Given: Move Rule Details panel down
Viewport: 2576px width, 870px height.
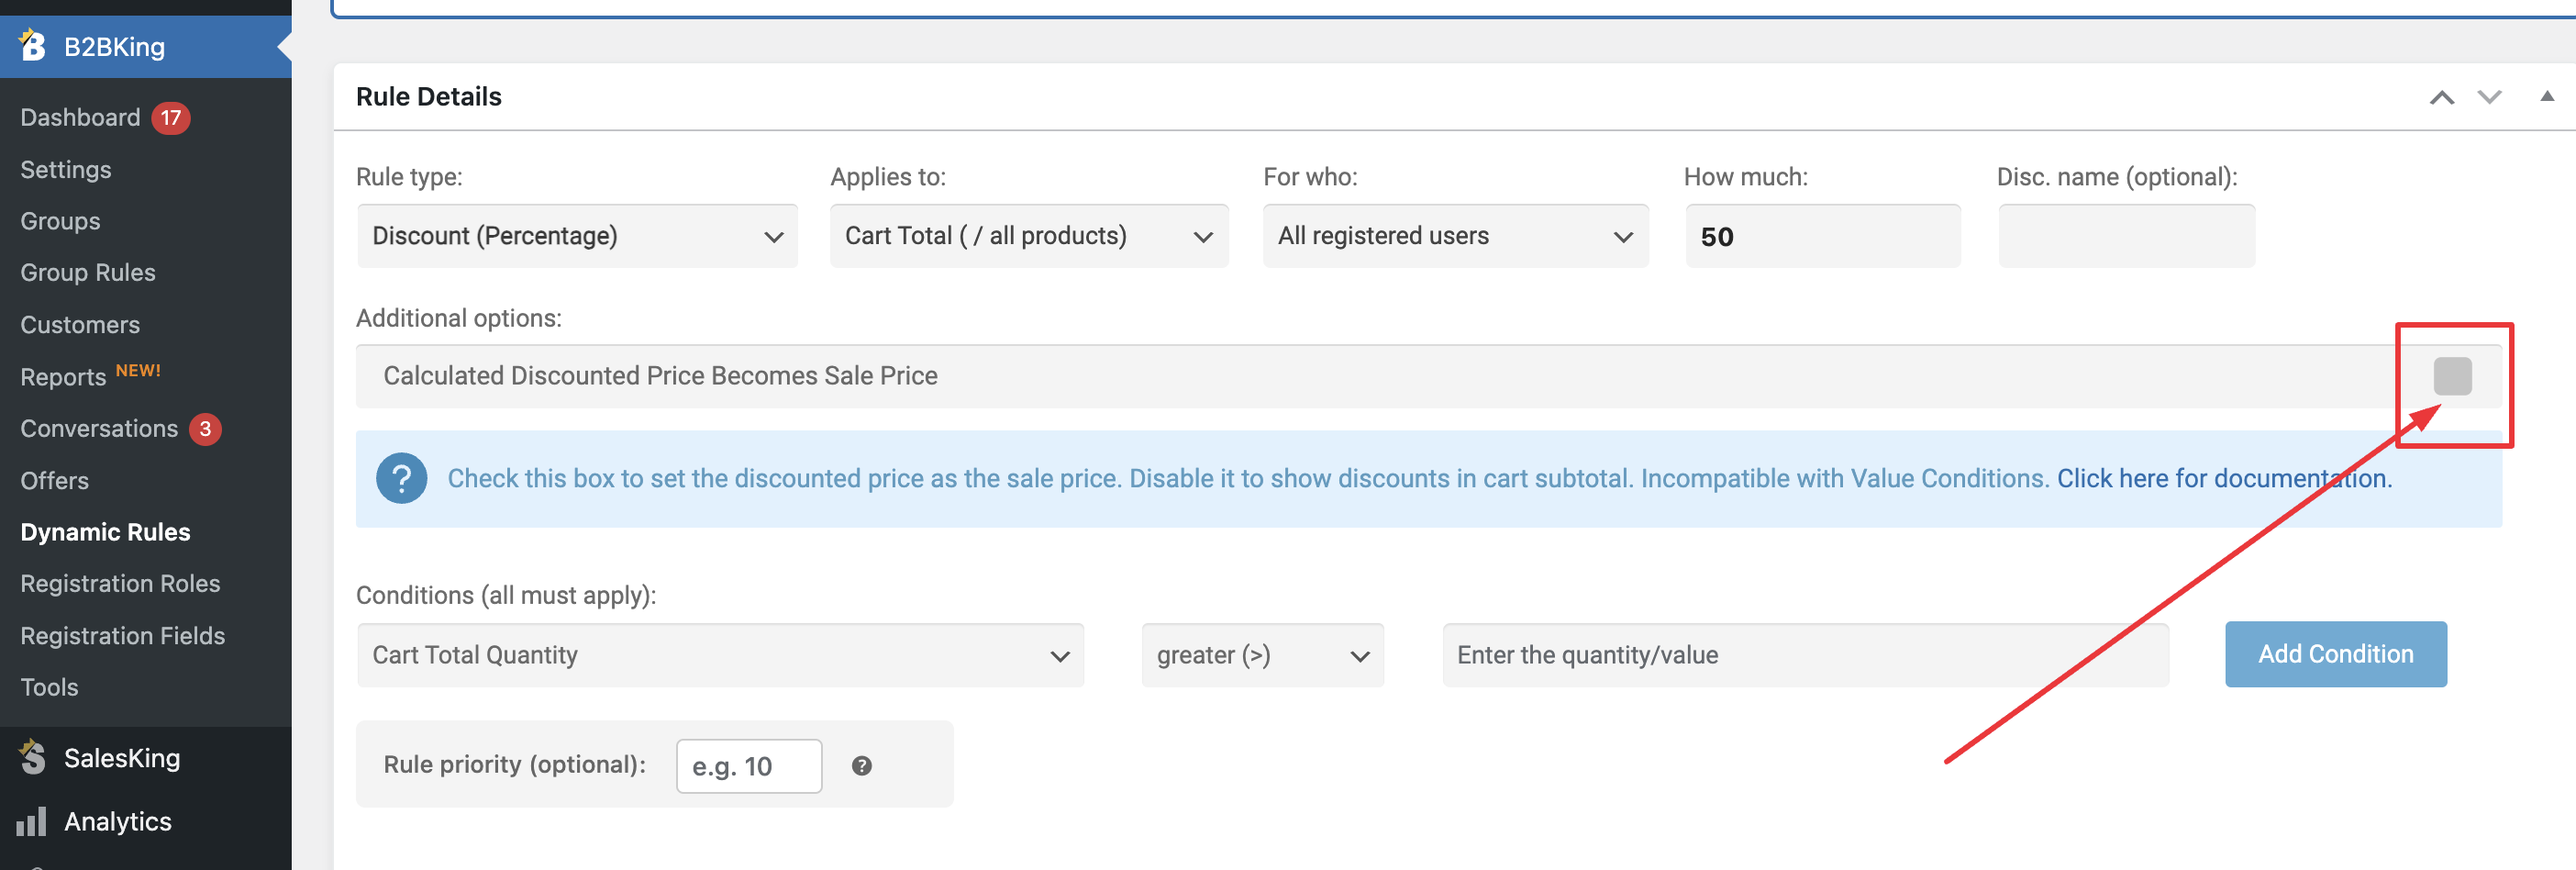Looking at the screenshot, I should click(2489, 97).
